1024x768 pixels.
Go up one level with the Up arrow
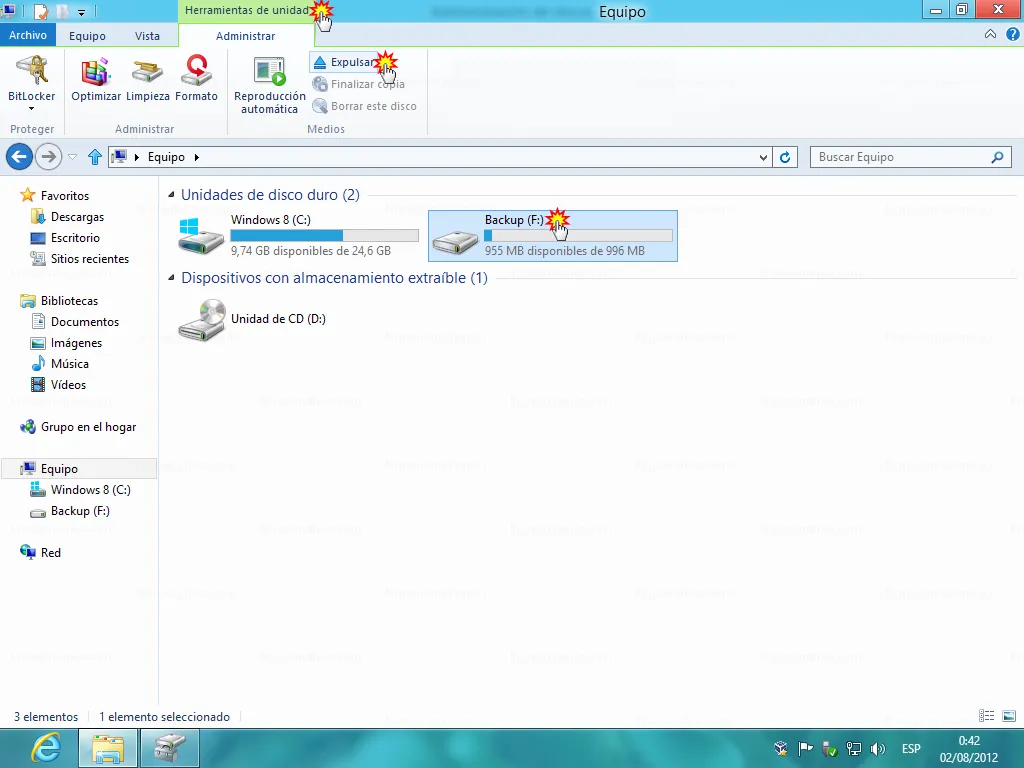(95, 157)
